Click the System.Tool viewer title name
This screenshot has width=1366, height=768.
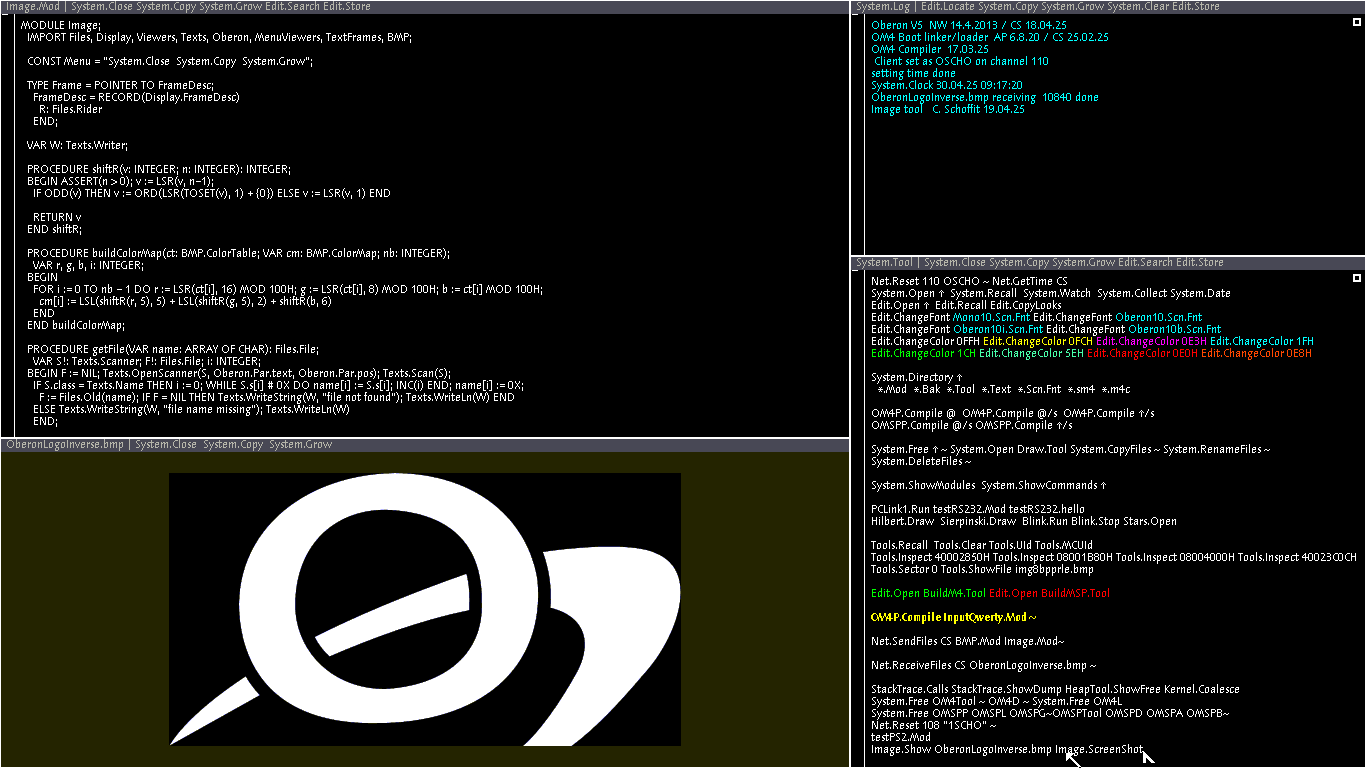pyautogui.click(x=884, y=263)
